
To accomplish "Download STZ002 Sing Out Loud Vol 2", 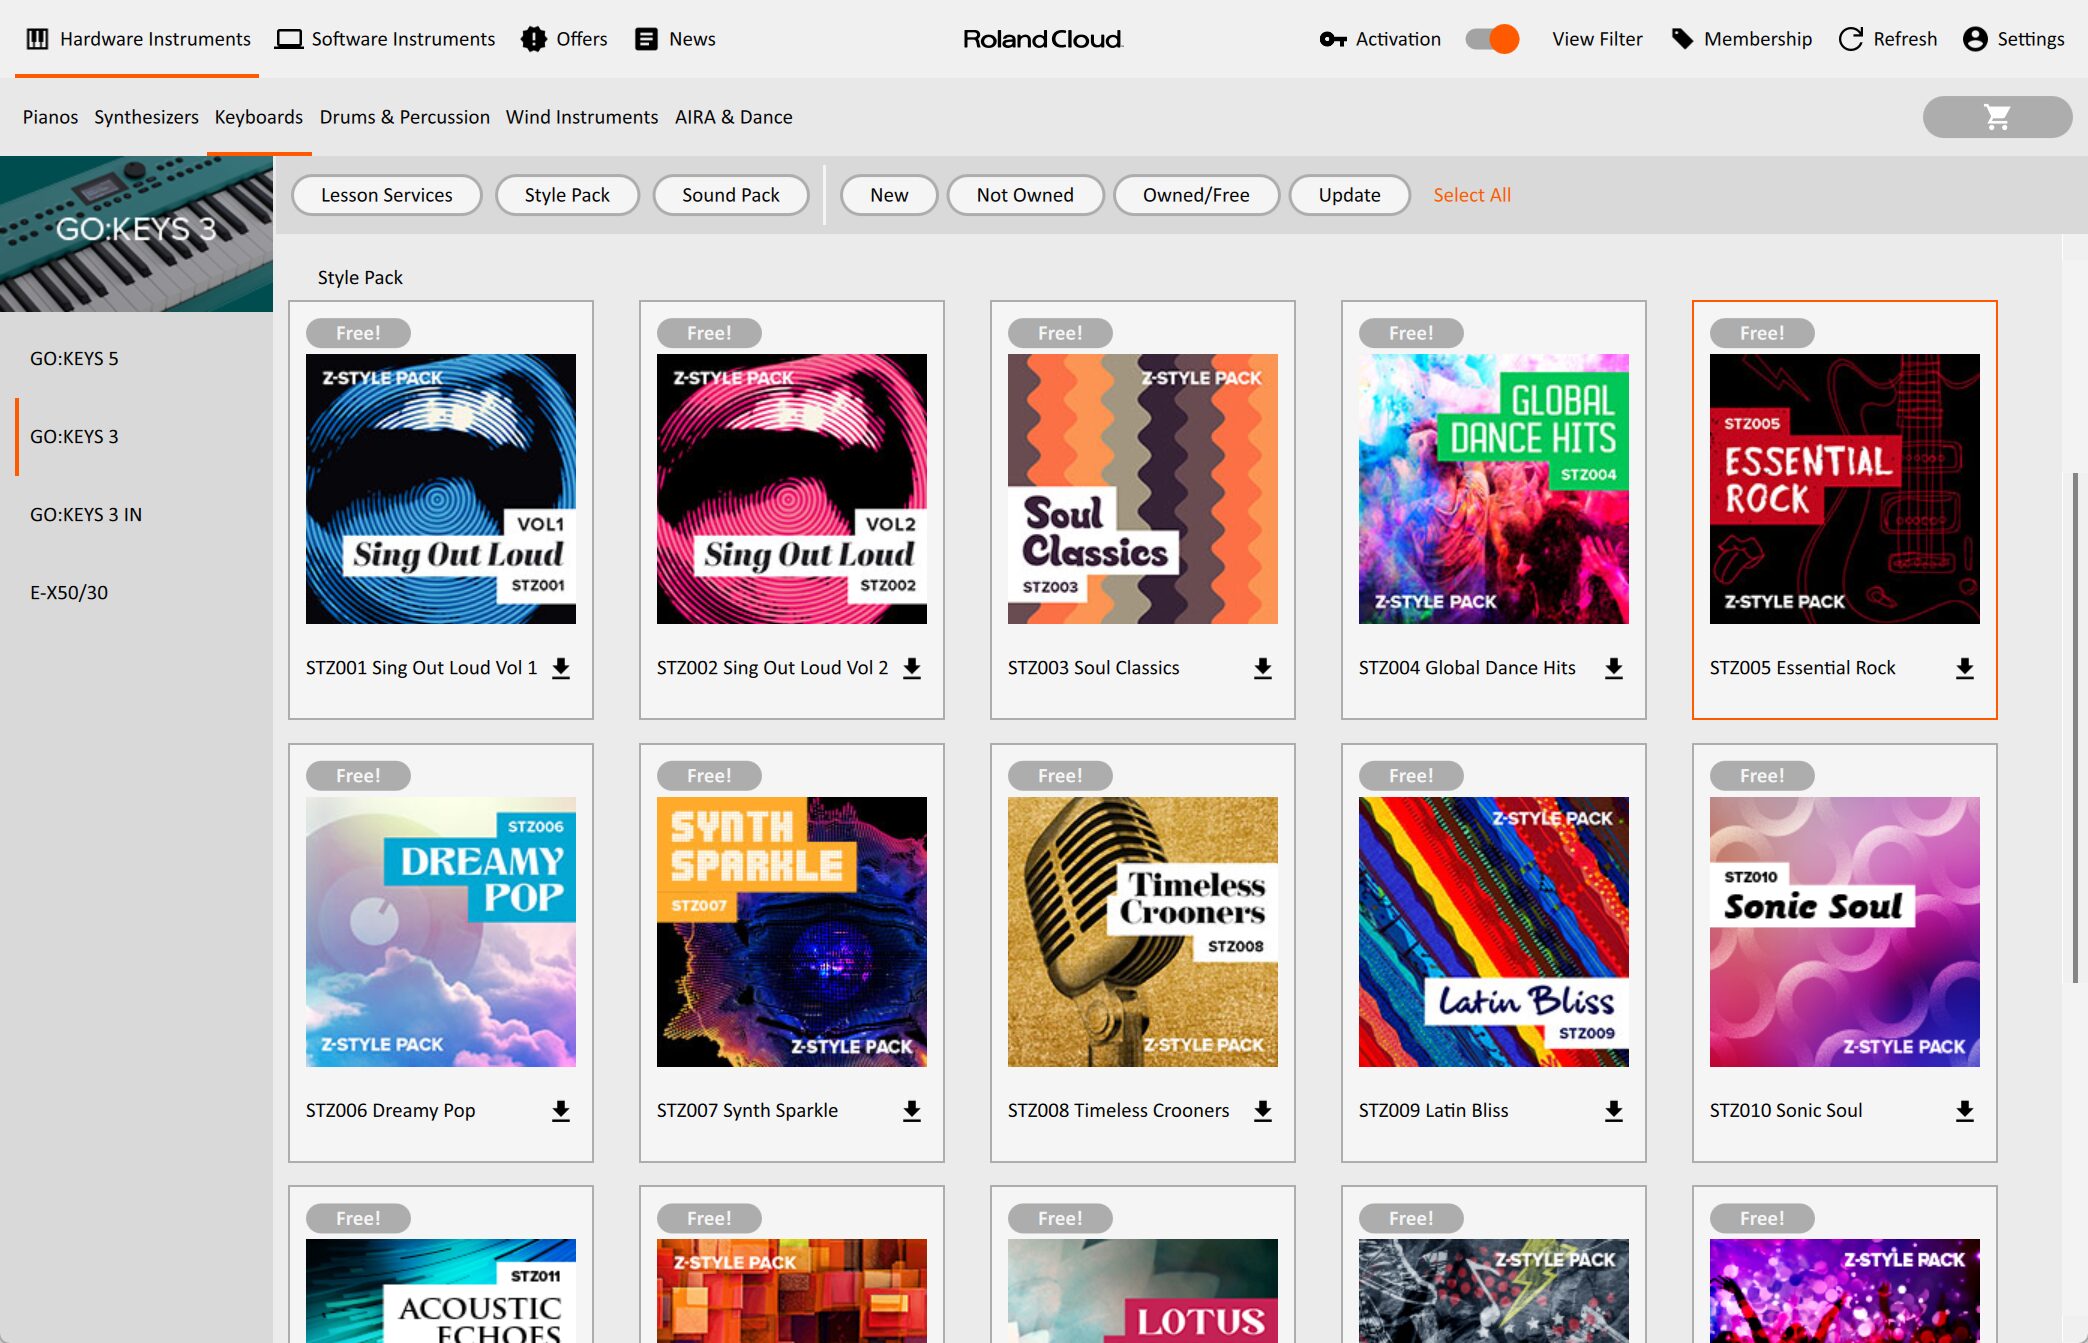I will (912, 668).
